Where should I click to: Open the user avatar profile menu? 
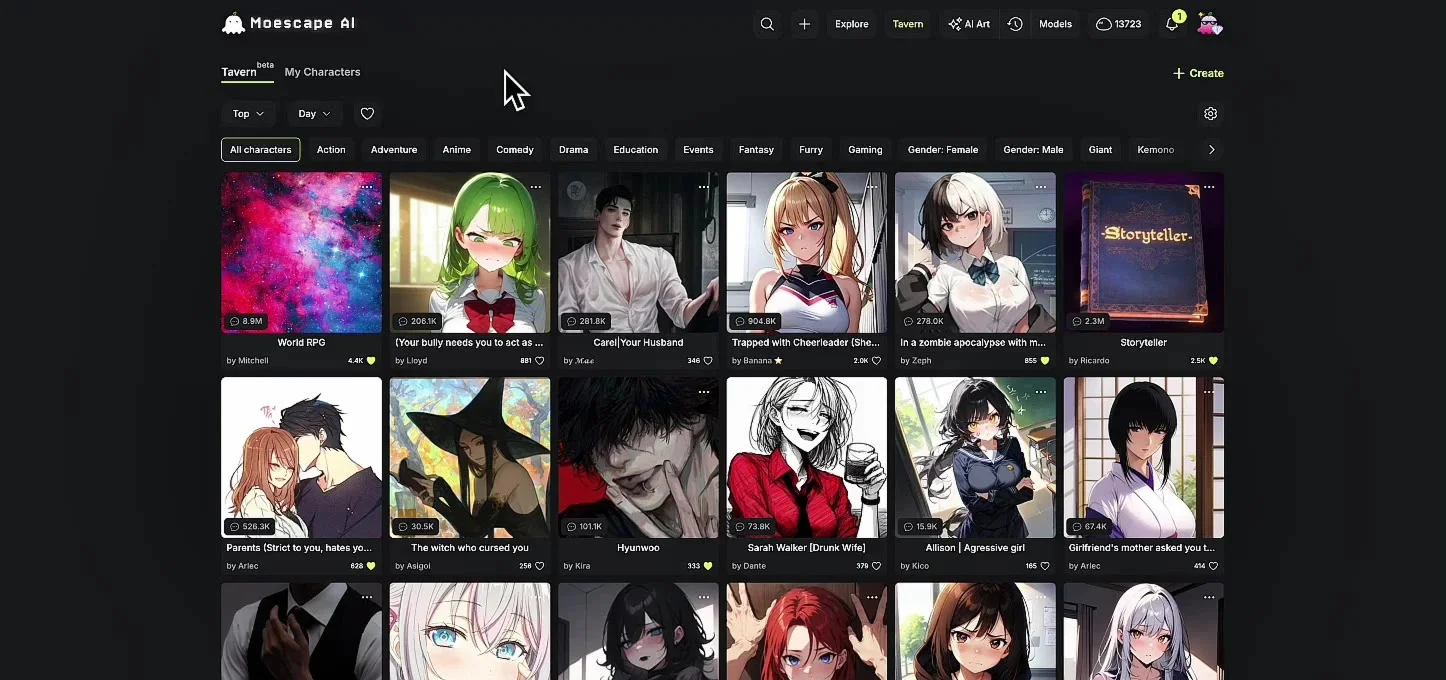pos(1209,24)
